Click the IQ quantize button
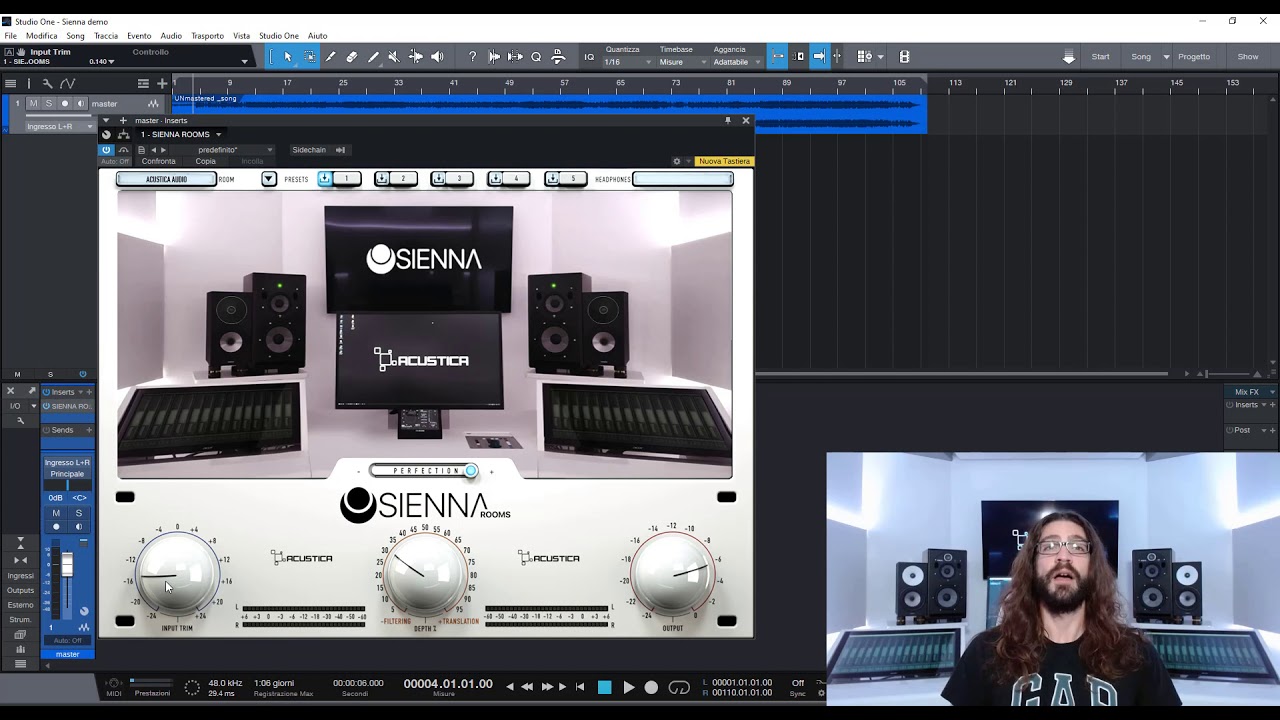This screenshot has width=1280, height=720. 589,57
